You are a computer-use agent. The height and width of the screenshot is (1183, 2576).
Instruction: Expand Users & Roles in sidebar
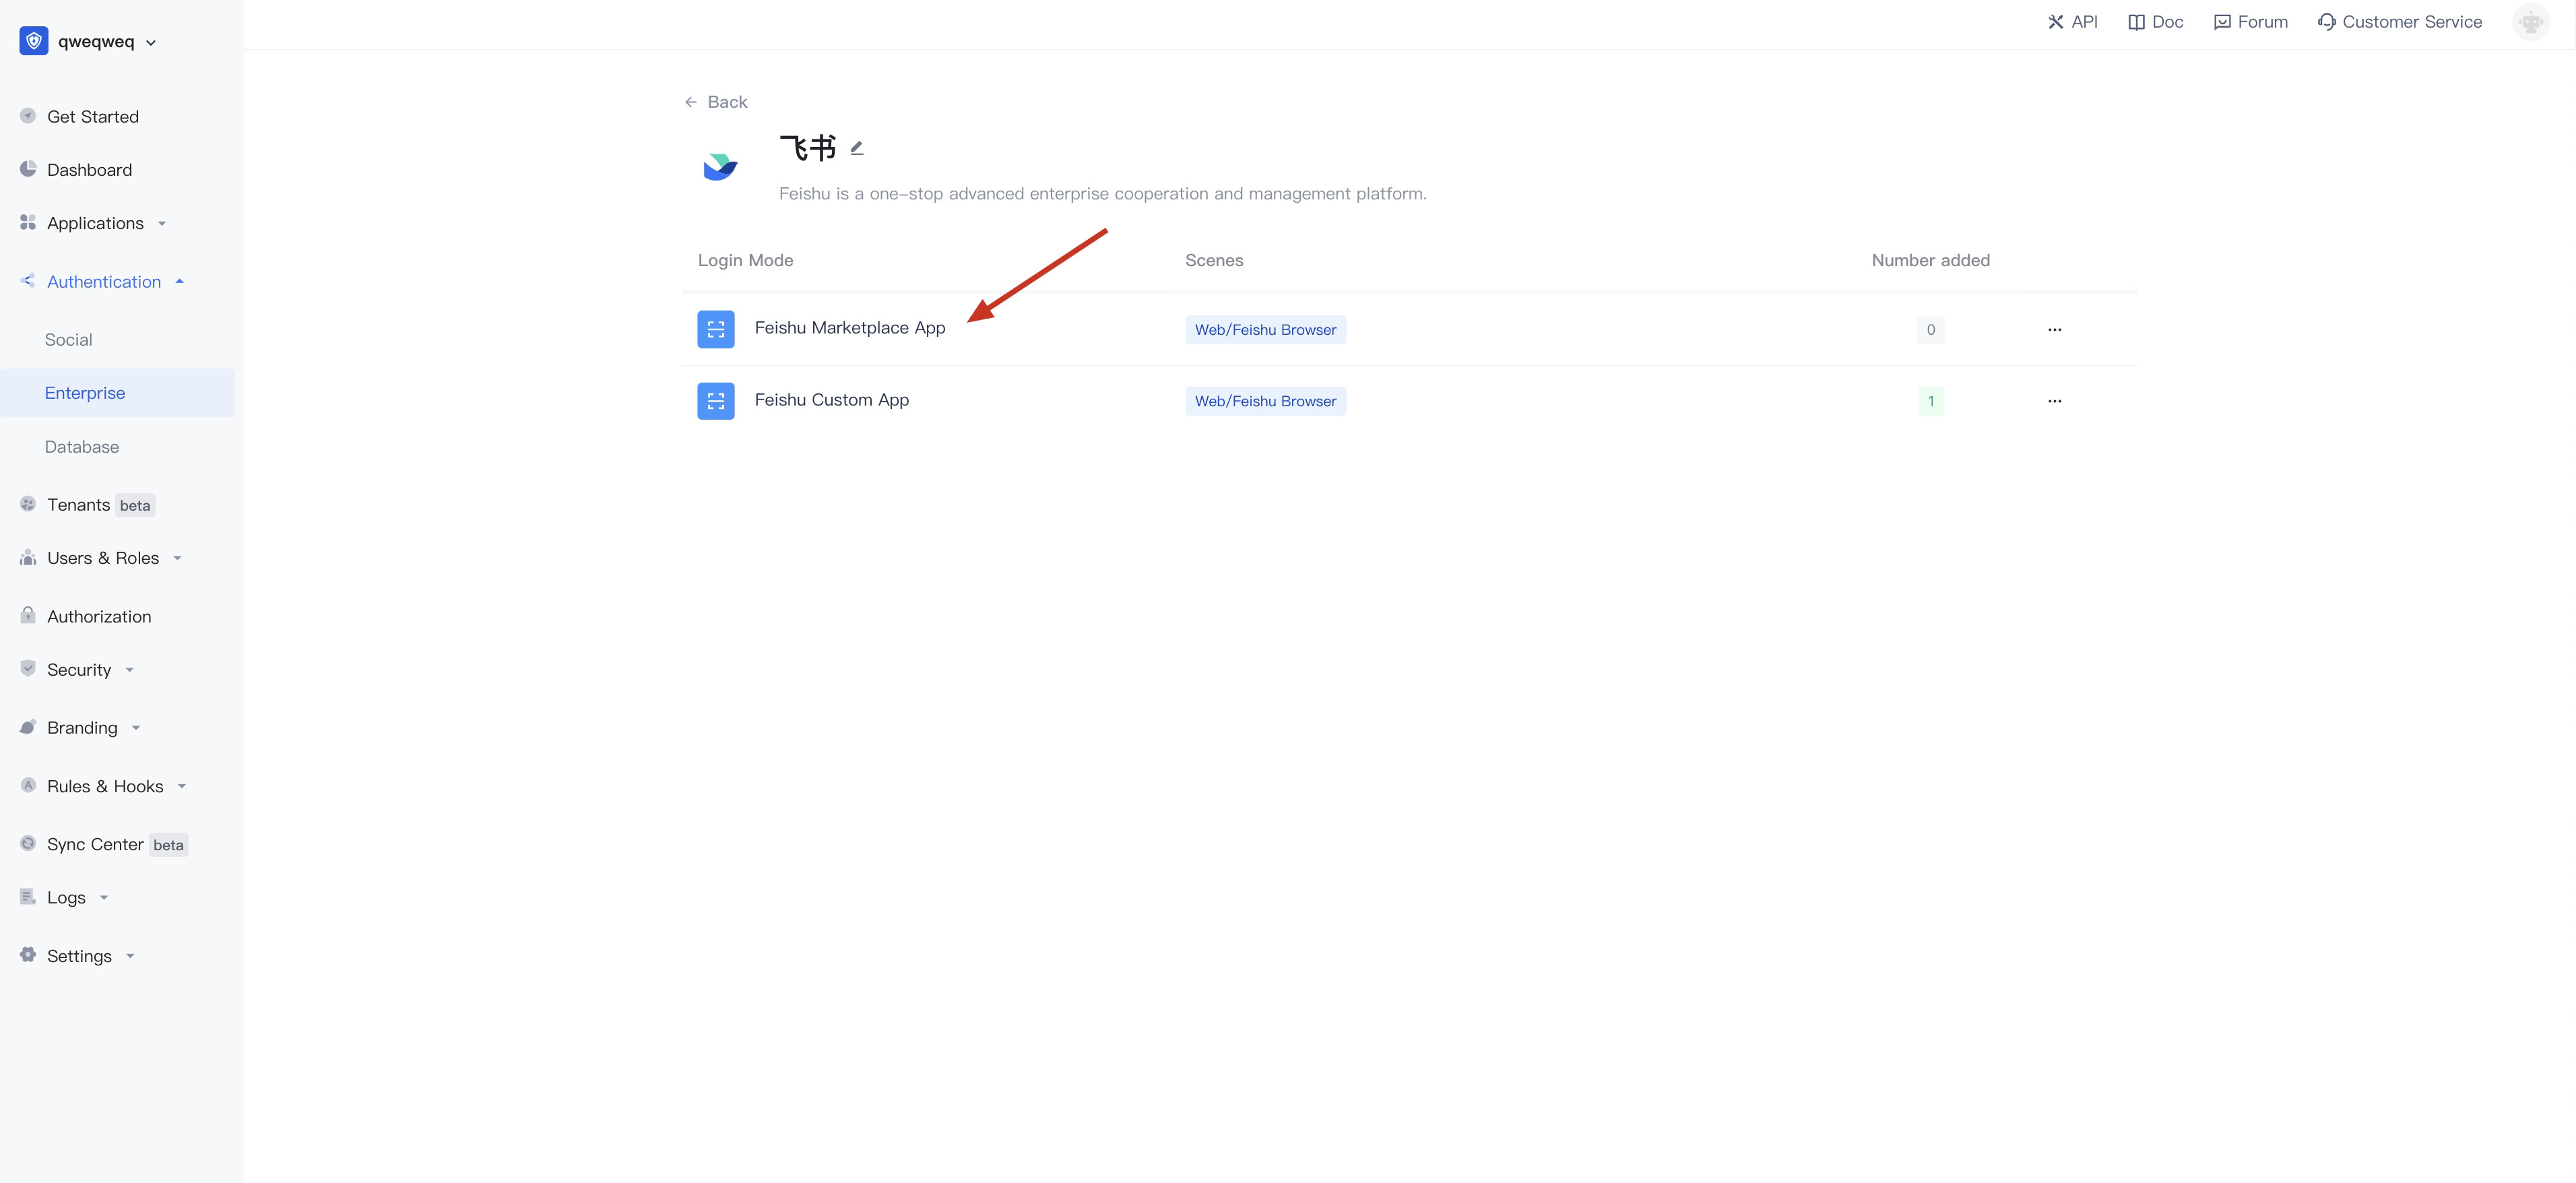pos(103,558)
